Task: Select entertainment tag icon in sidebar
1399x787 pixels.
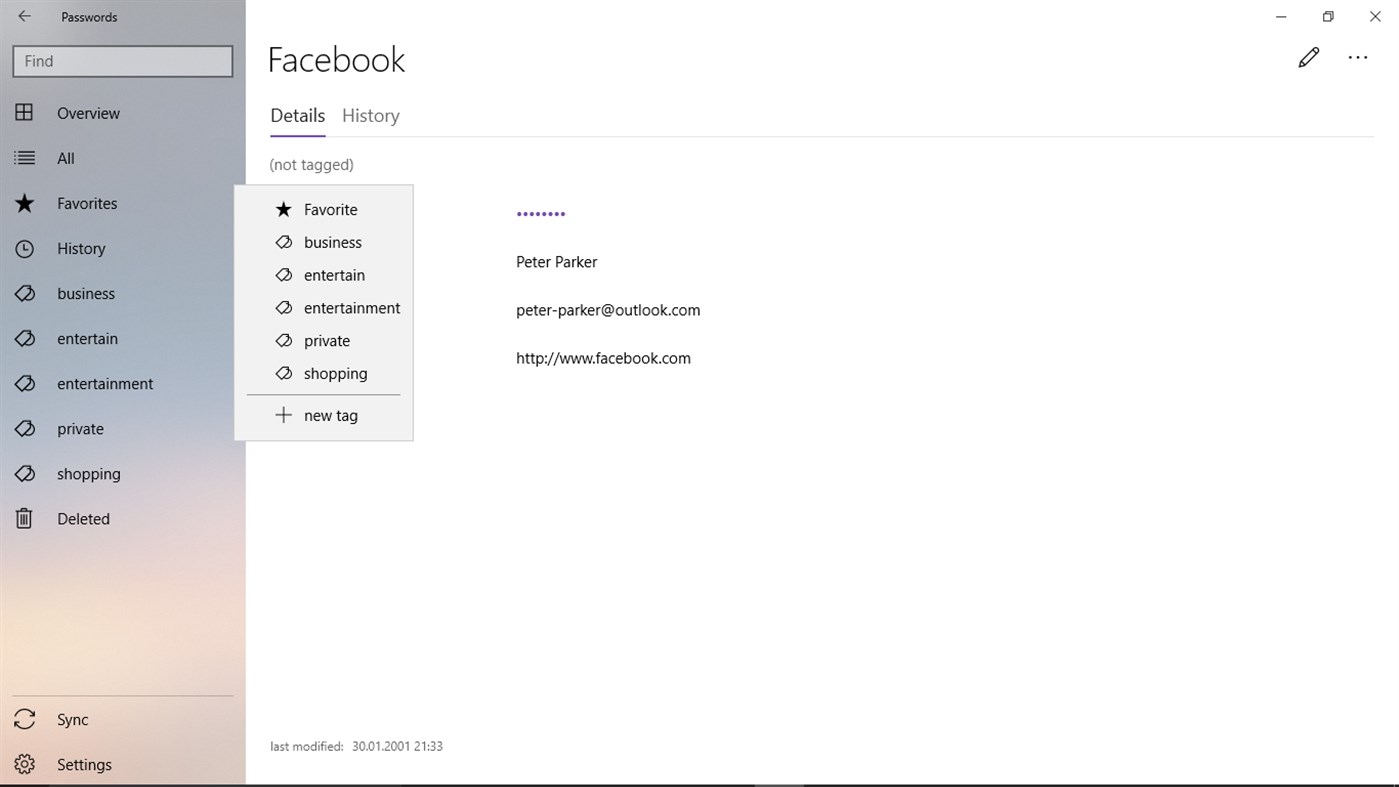Action: coord(24,383)
